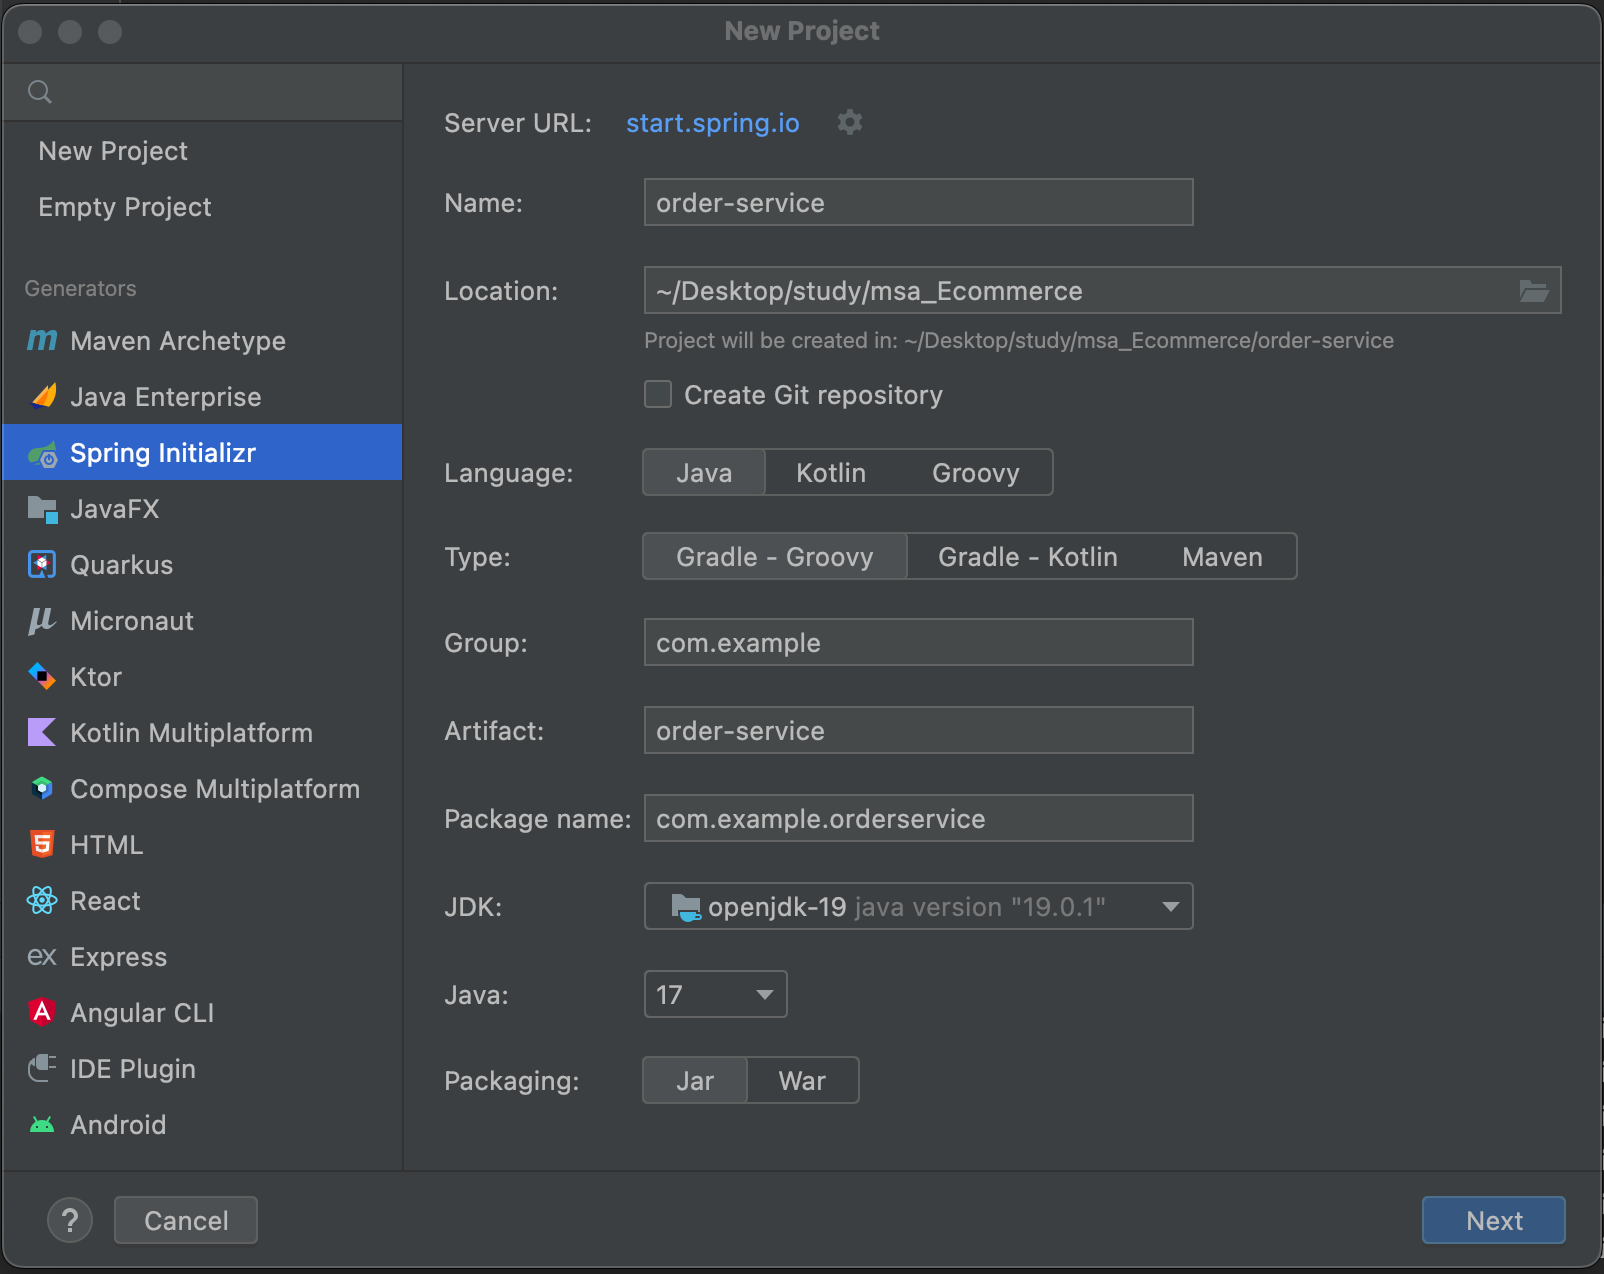Click the JavaFX icon
The image size is (1604, 1274).
[42, 509]
